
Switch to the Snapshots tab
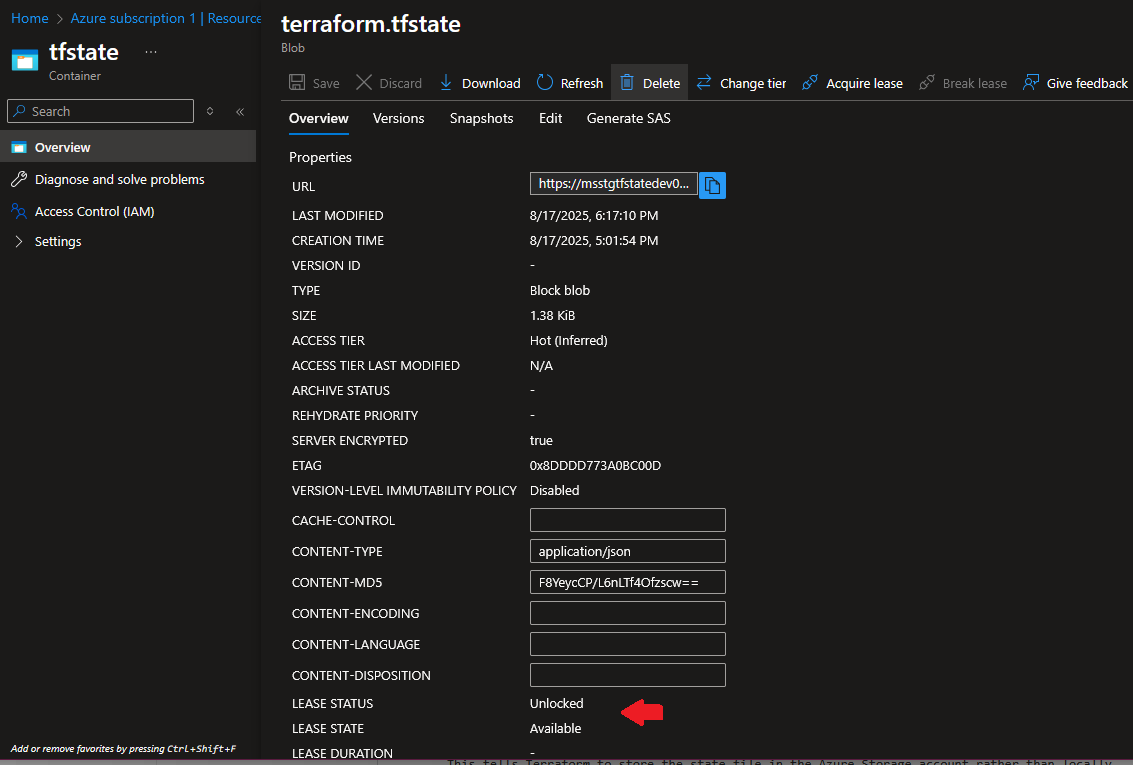coord(481,118)
